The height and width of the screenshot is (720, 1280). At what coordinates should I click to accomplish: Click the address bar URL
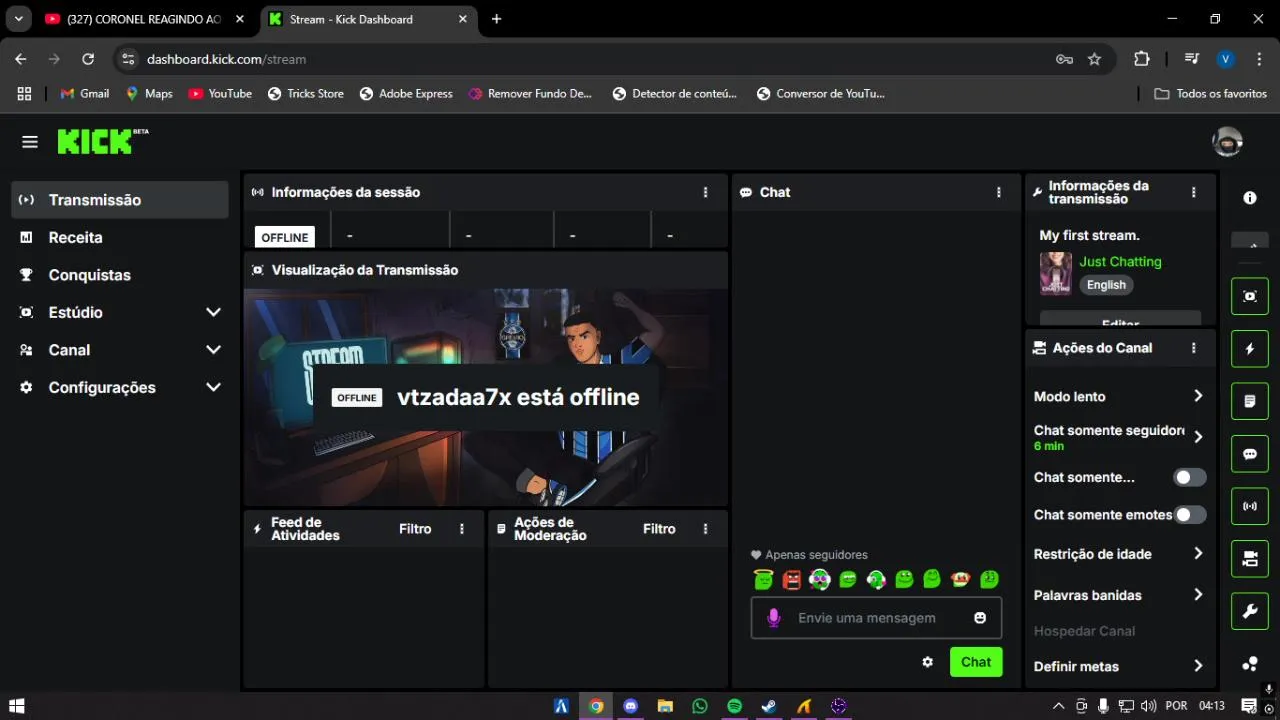(226, 59)
